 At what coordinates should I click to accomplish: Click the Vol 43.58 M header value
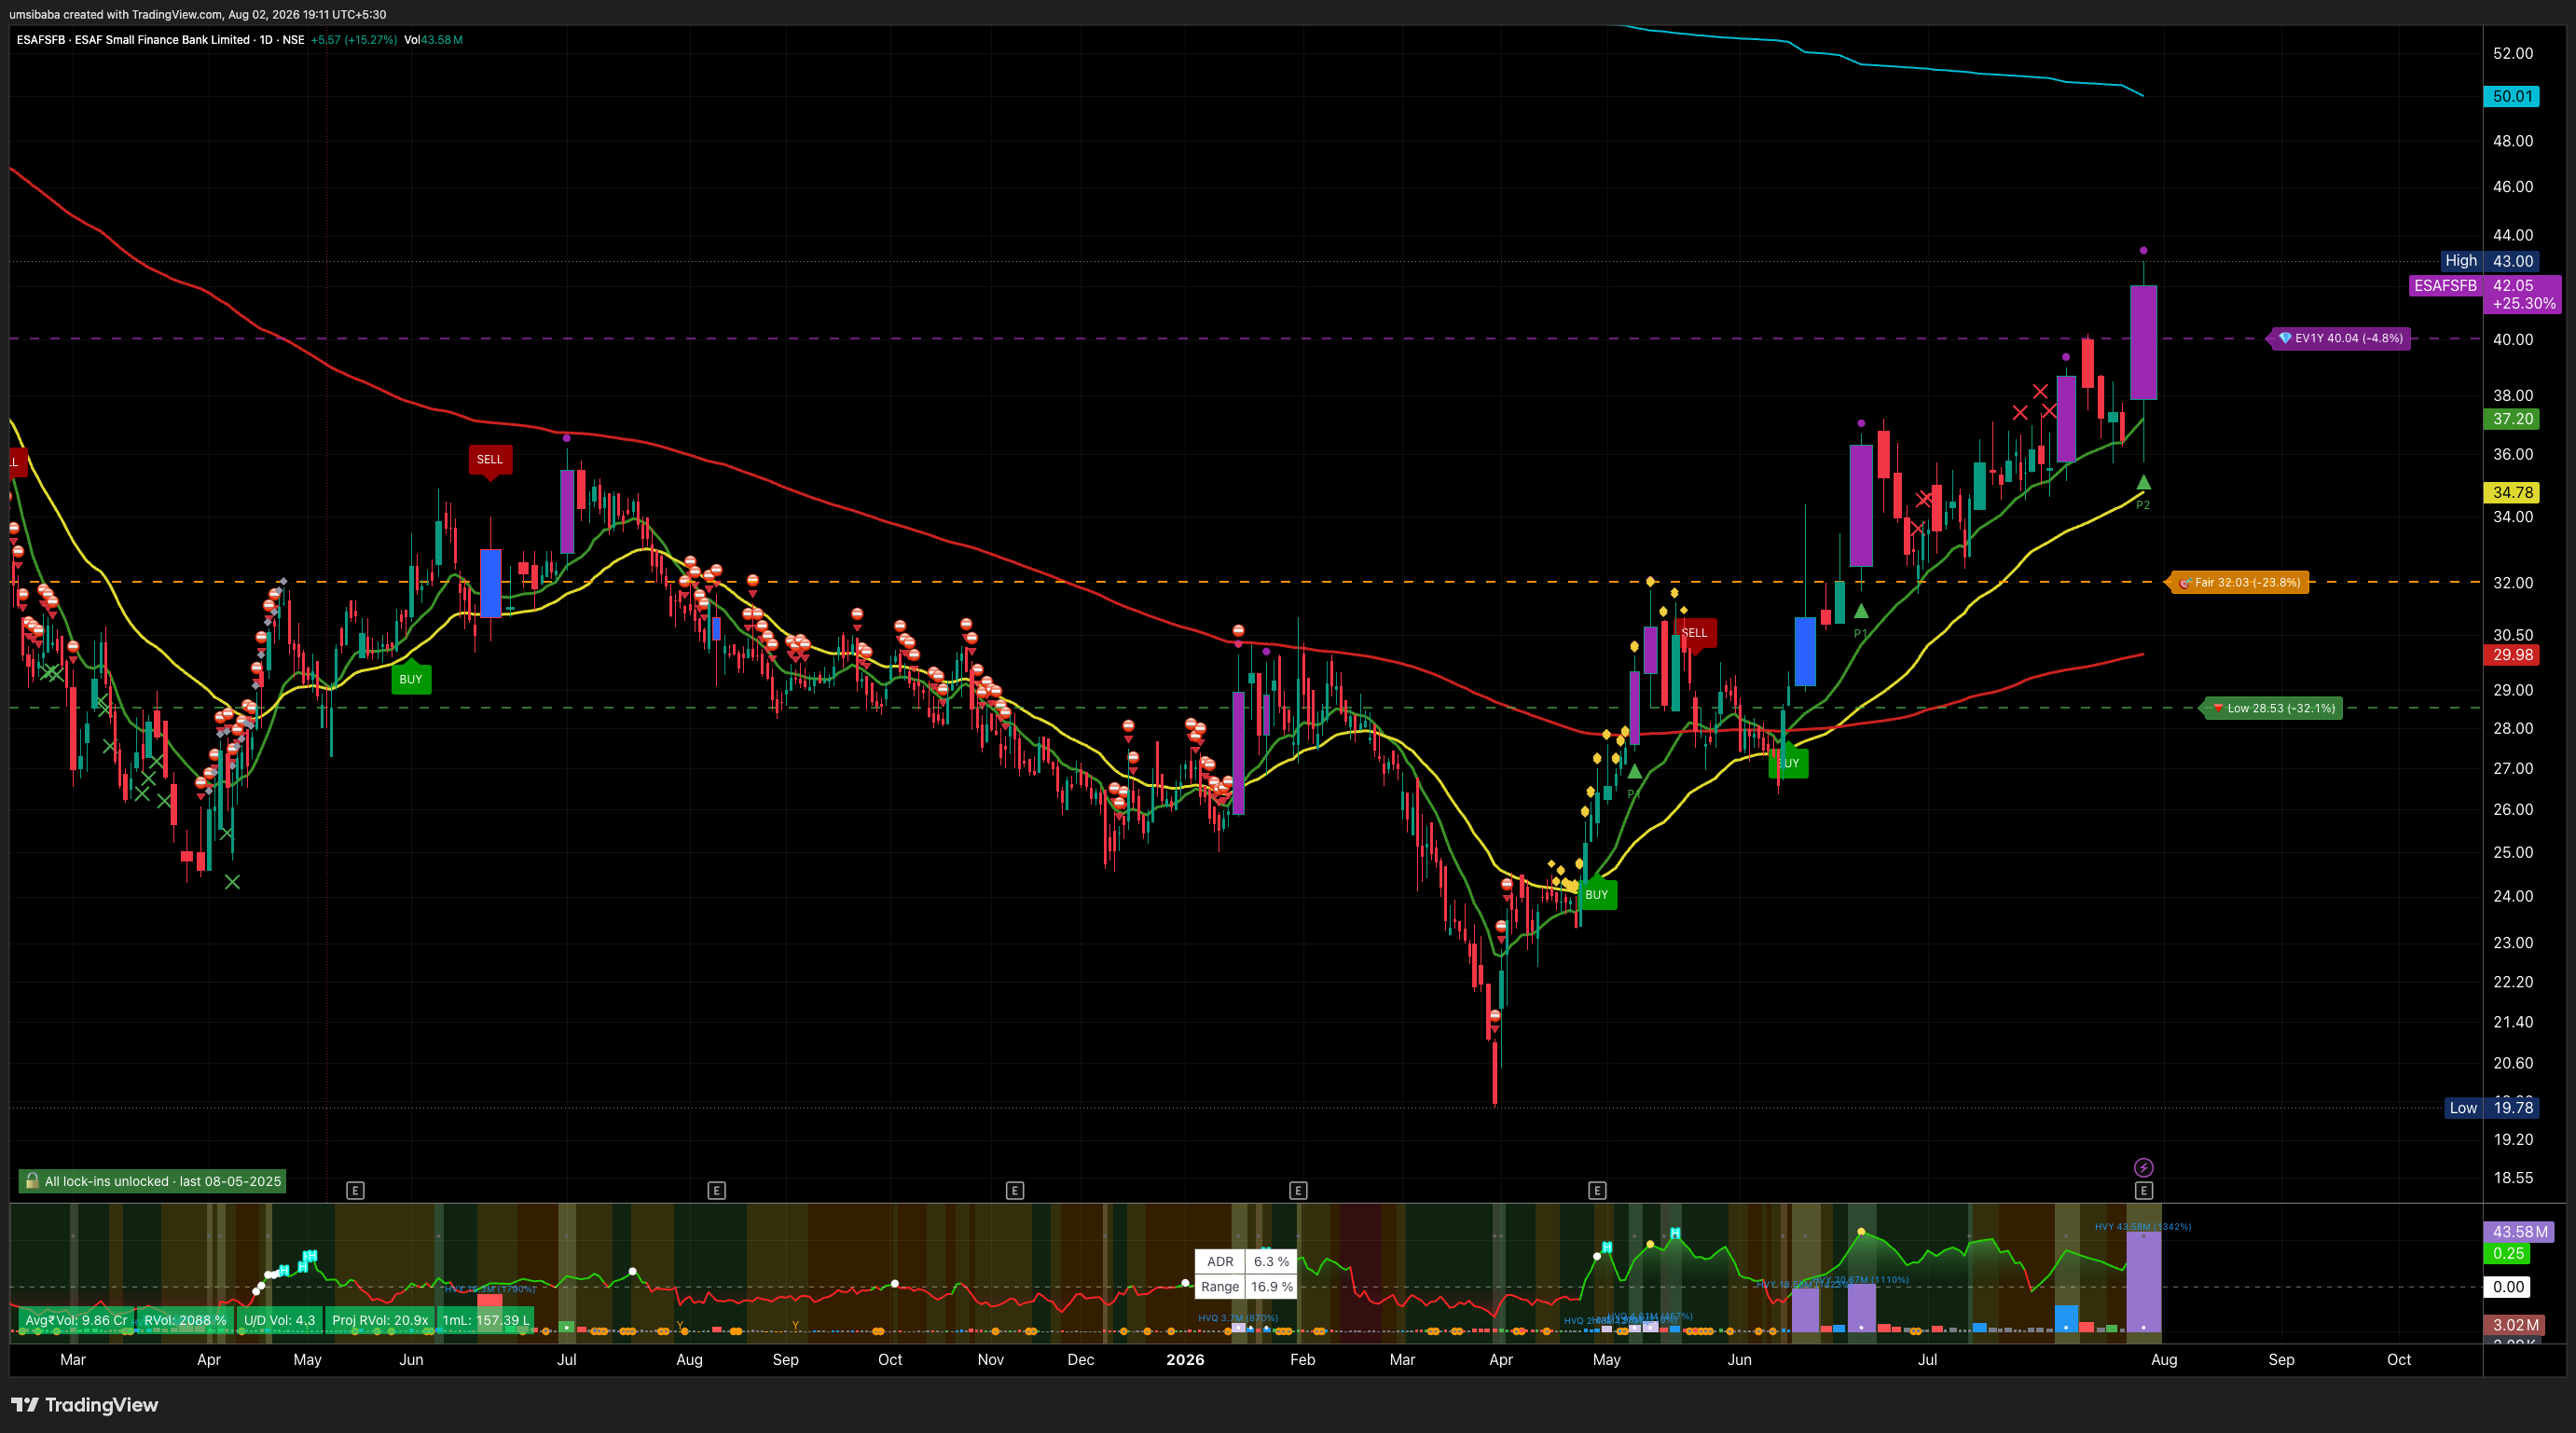pyautogui.click(x=433, y=40)
